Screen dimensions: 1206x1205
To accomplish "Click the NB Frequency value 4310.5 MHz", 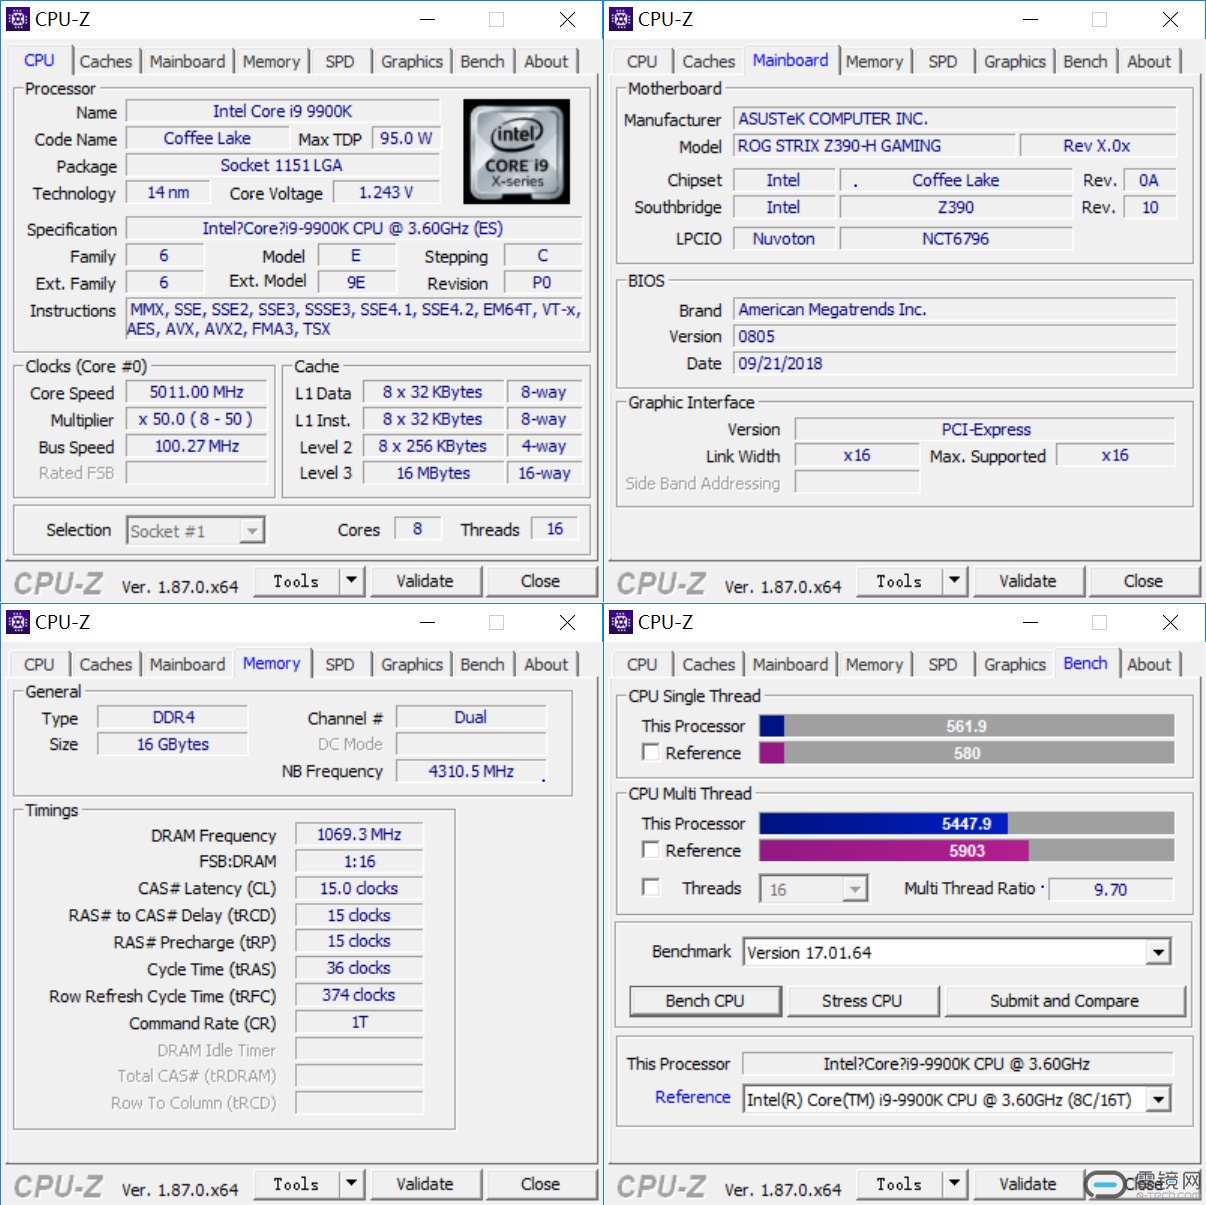I will pos(471,771).
